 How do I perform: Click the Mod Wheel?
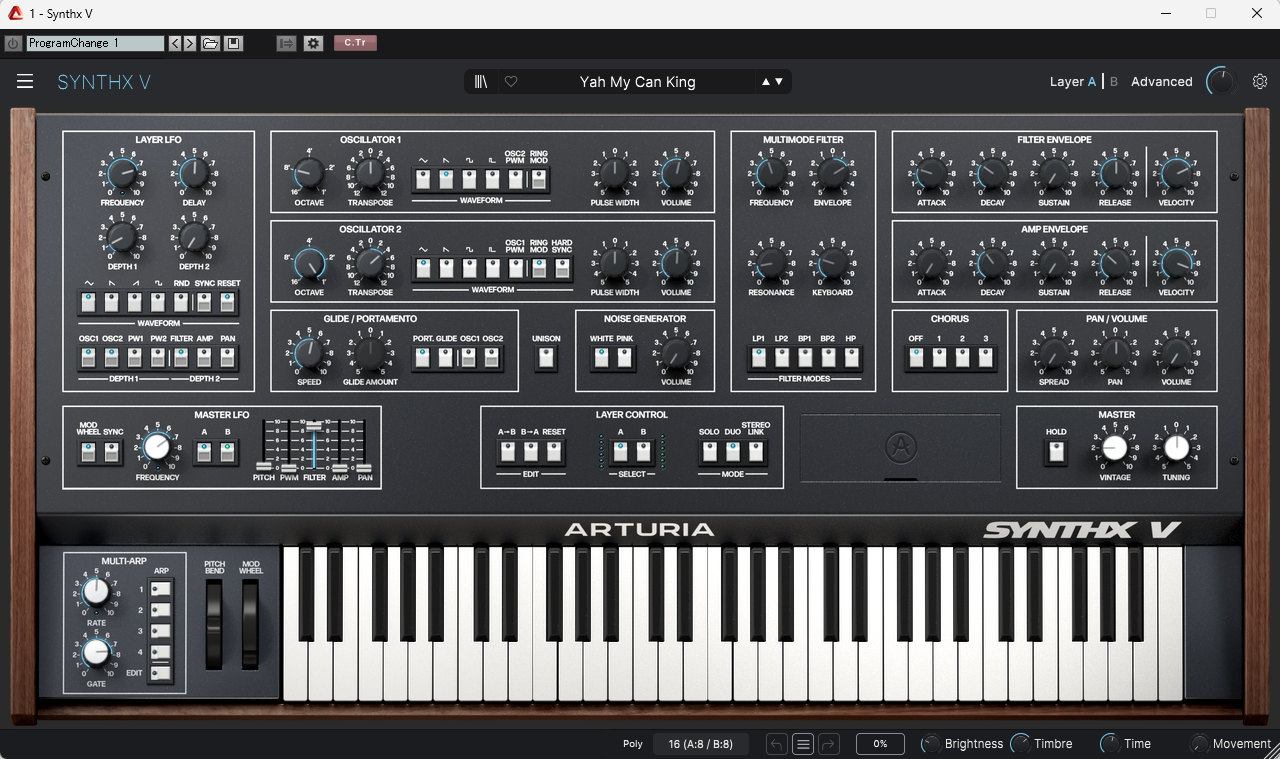tap(250, 624)
